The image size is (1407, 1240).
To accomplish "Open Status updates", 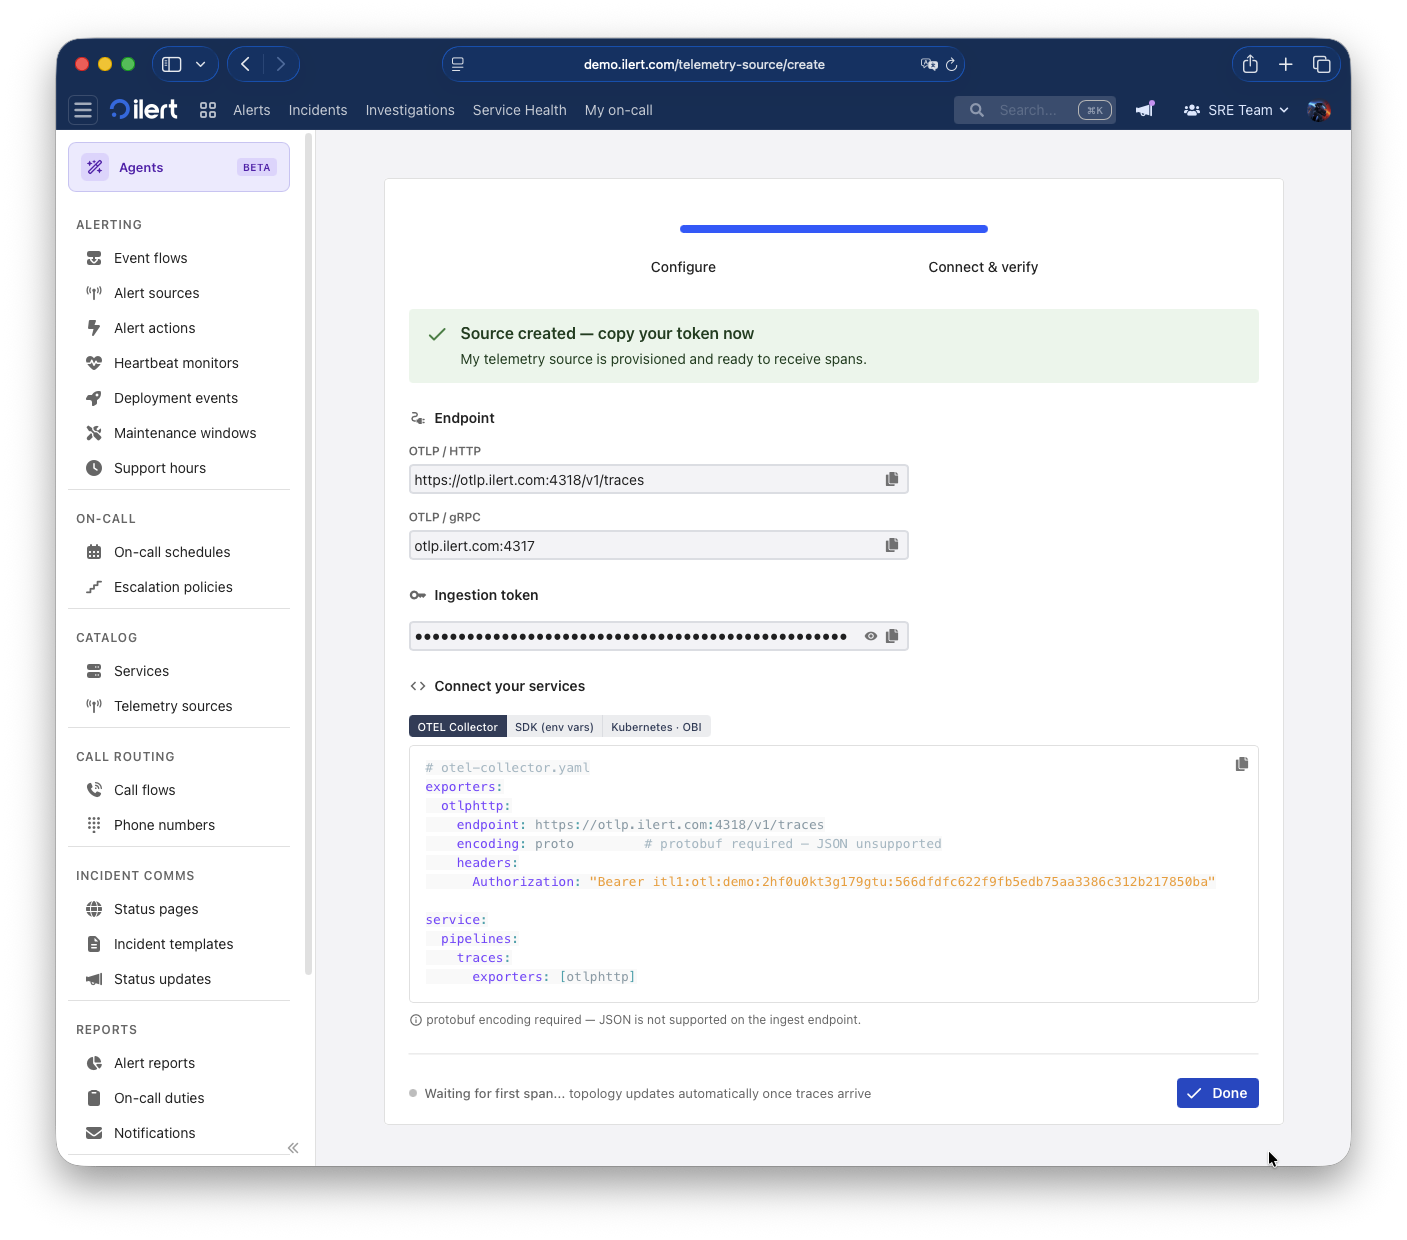I will [x=179, y=979].
